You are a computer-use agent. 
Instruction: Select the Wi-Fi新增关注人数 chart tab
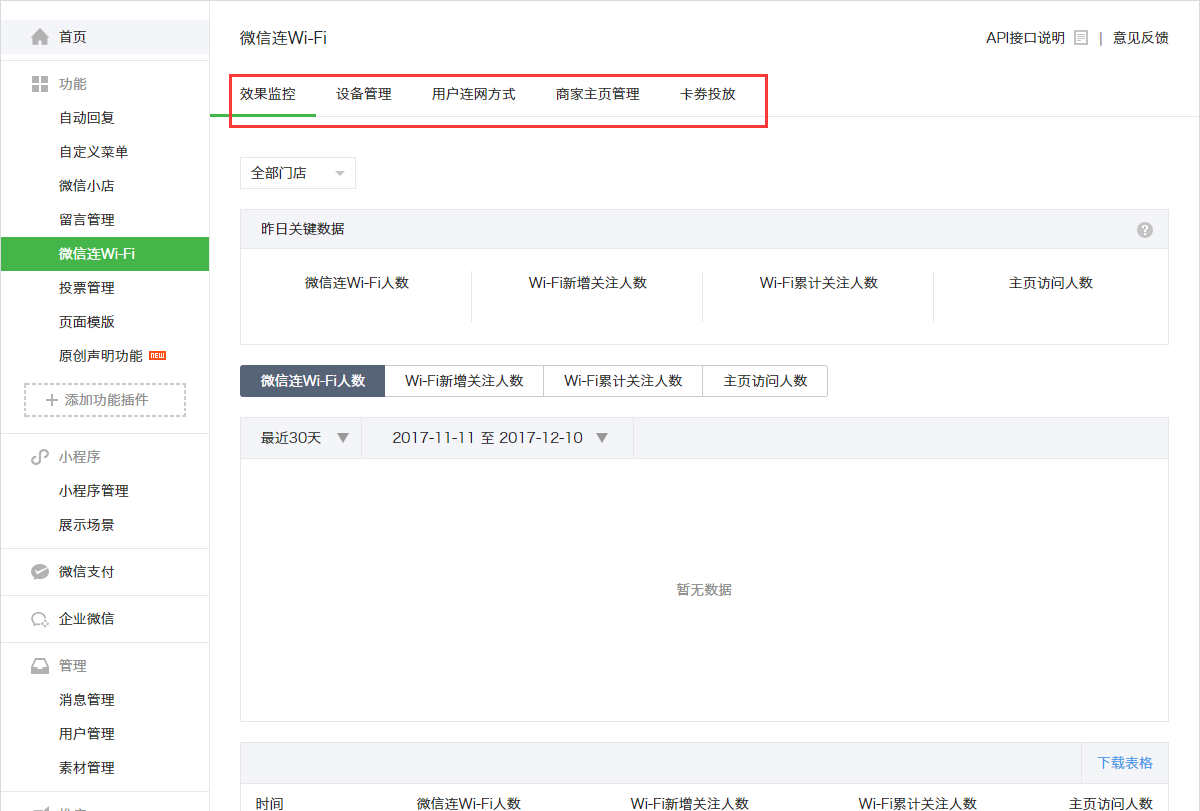coord(464,381)
